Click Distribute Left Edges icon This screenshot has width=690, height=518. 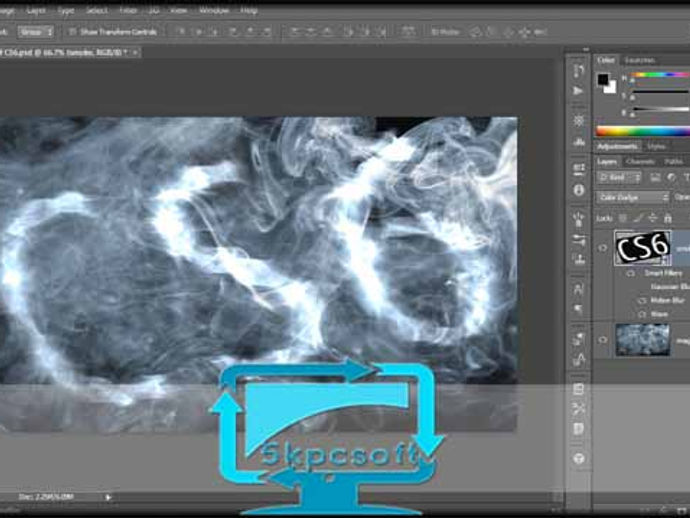pos(348,32)
